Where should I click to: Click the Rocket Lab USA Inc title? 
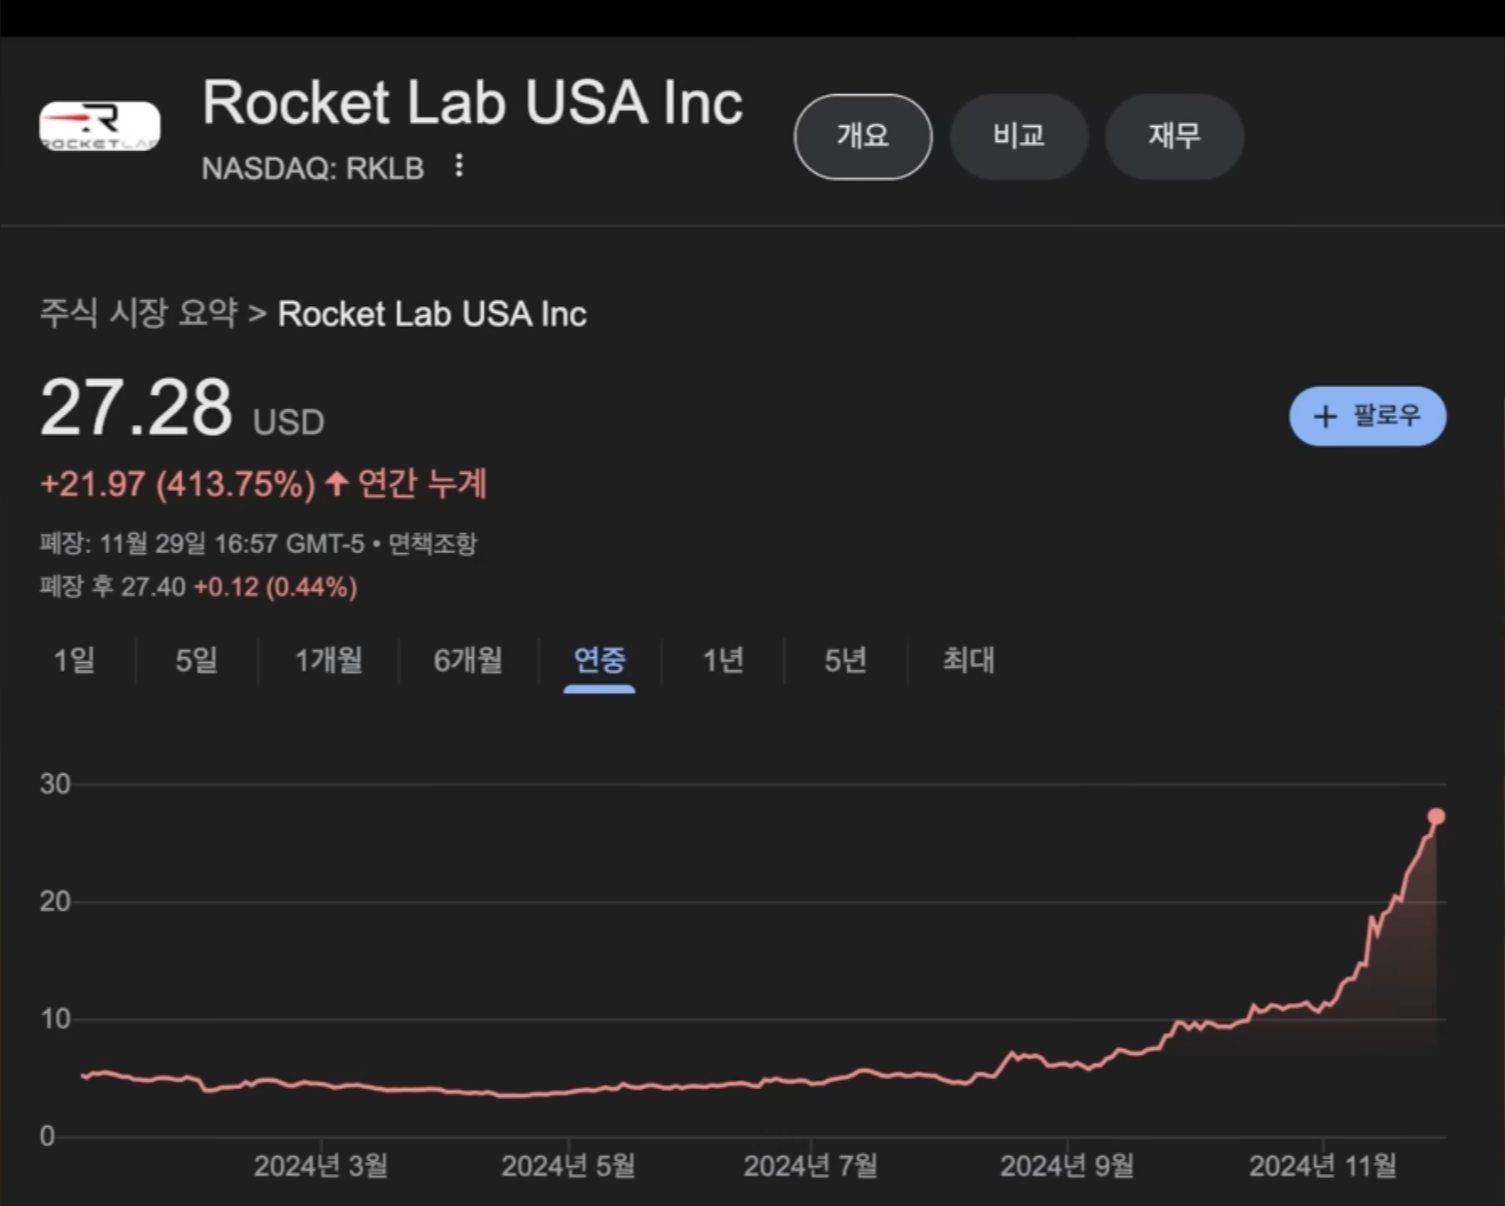(473, 103)
